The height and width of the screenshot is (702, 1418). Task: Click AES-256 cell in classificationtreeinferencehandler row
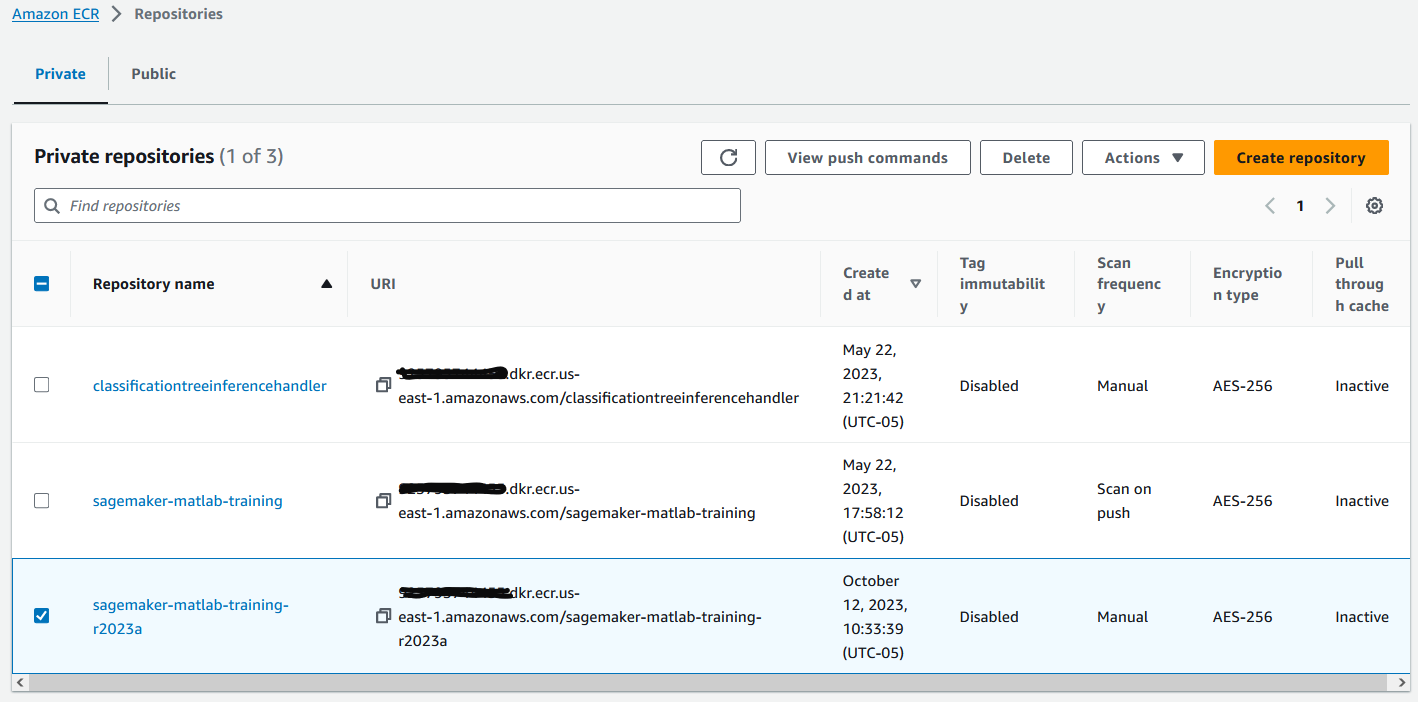pos(1243,385)
